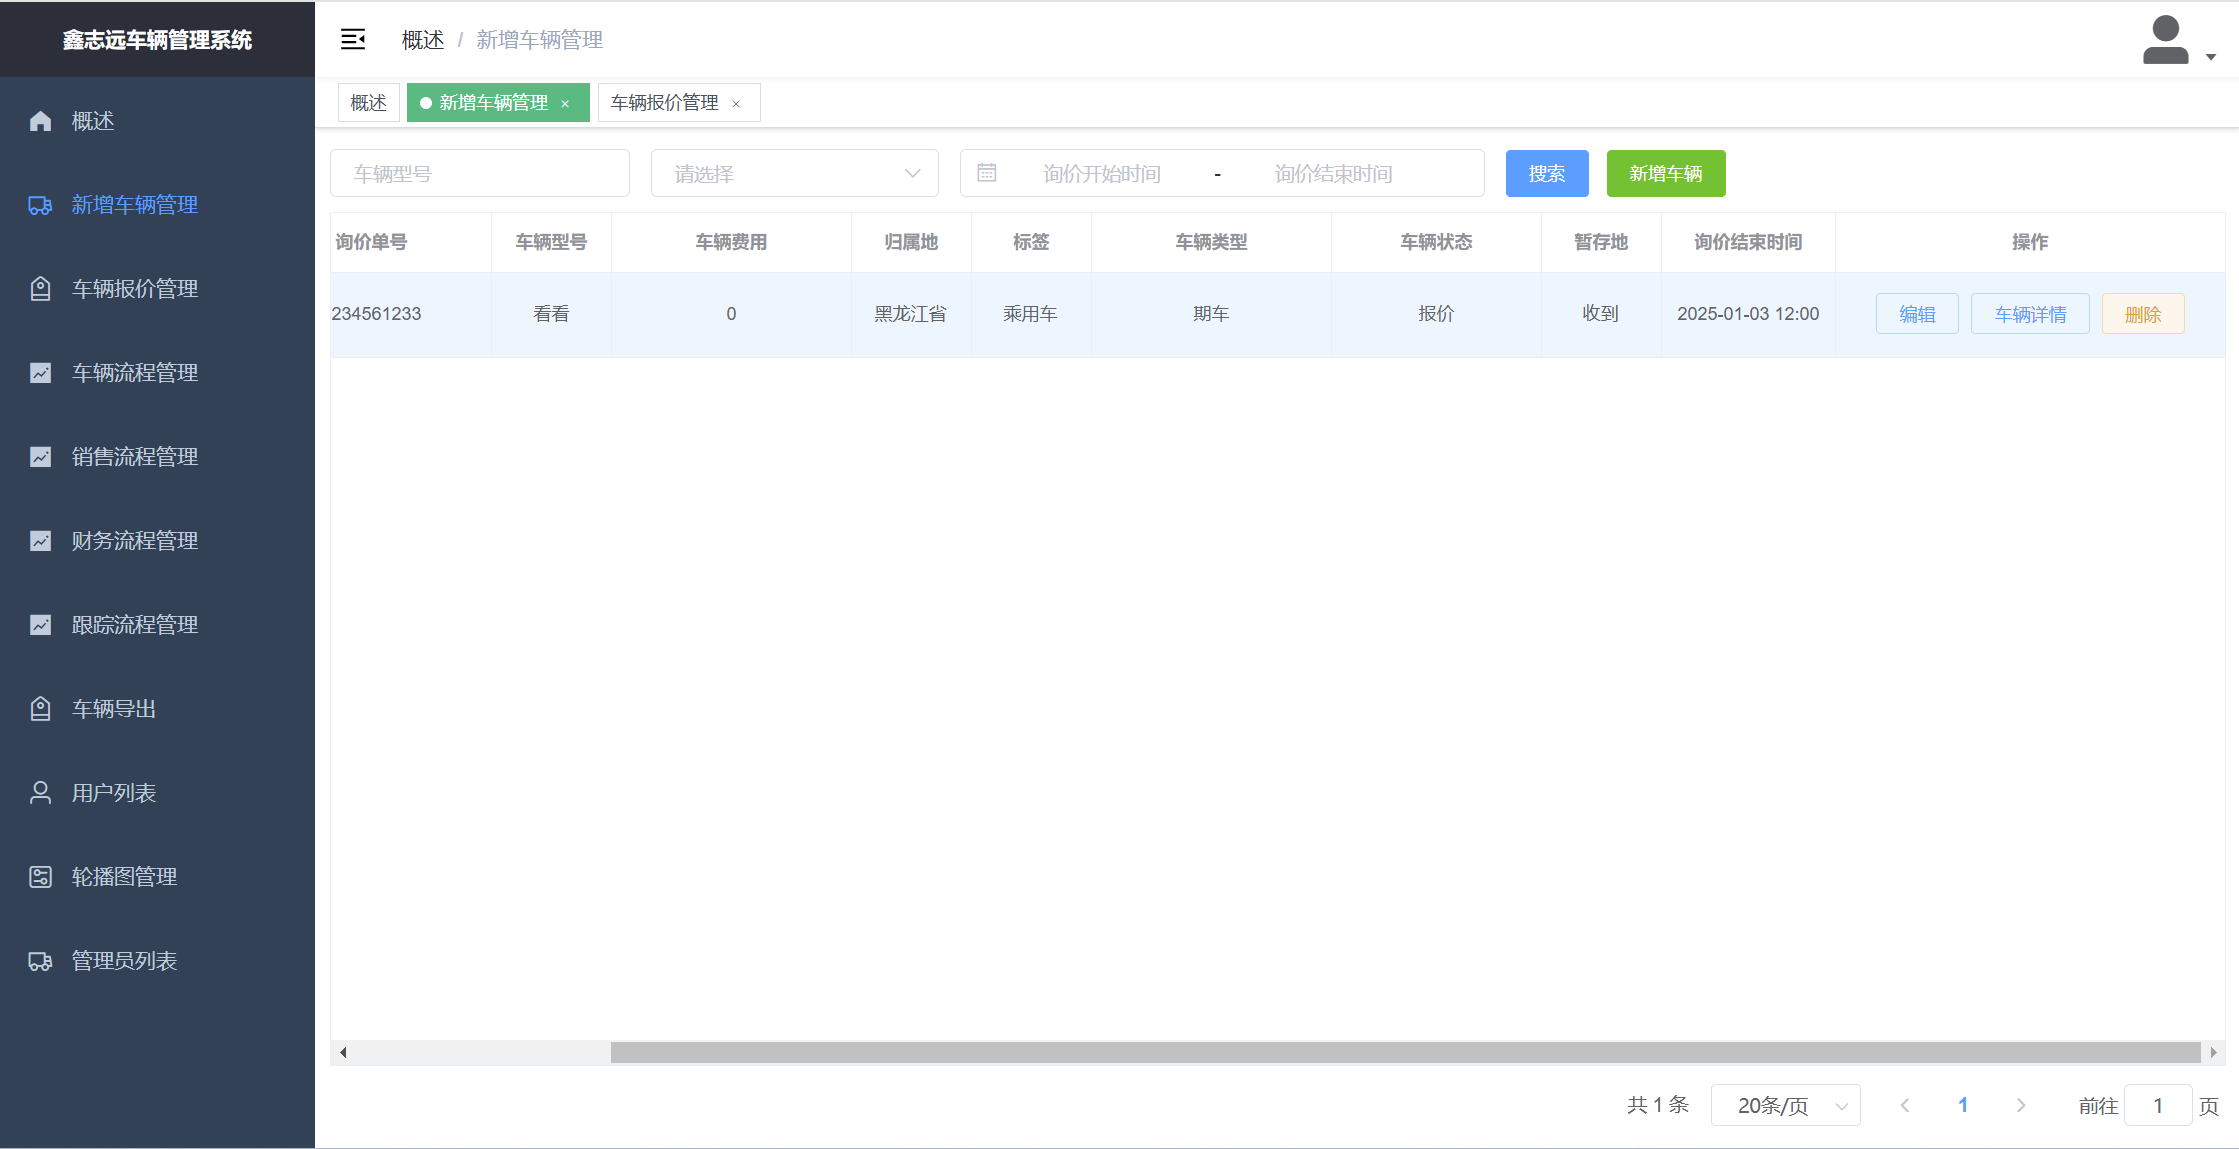Open 车辆报价管理 in the sidebar

(158, 289)
